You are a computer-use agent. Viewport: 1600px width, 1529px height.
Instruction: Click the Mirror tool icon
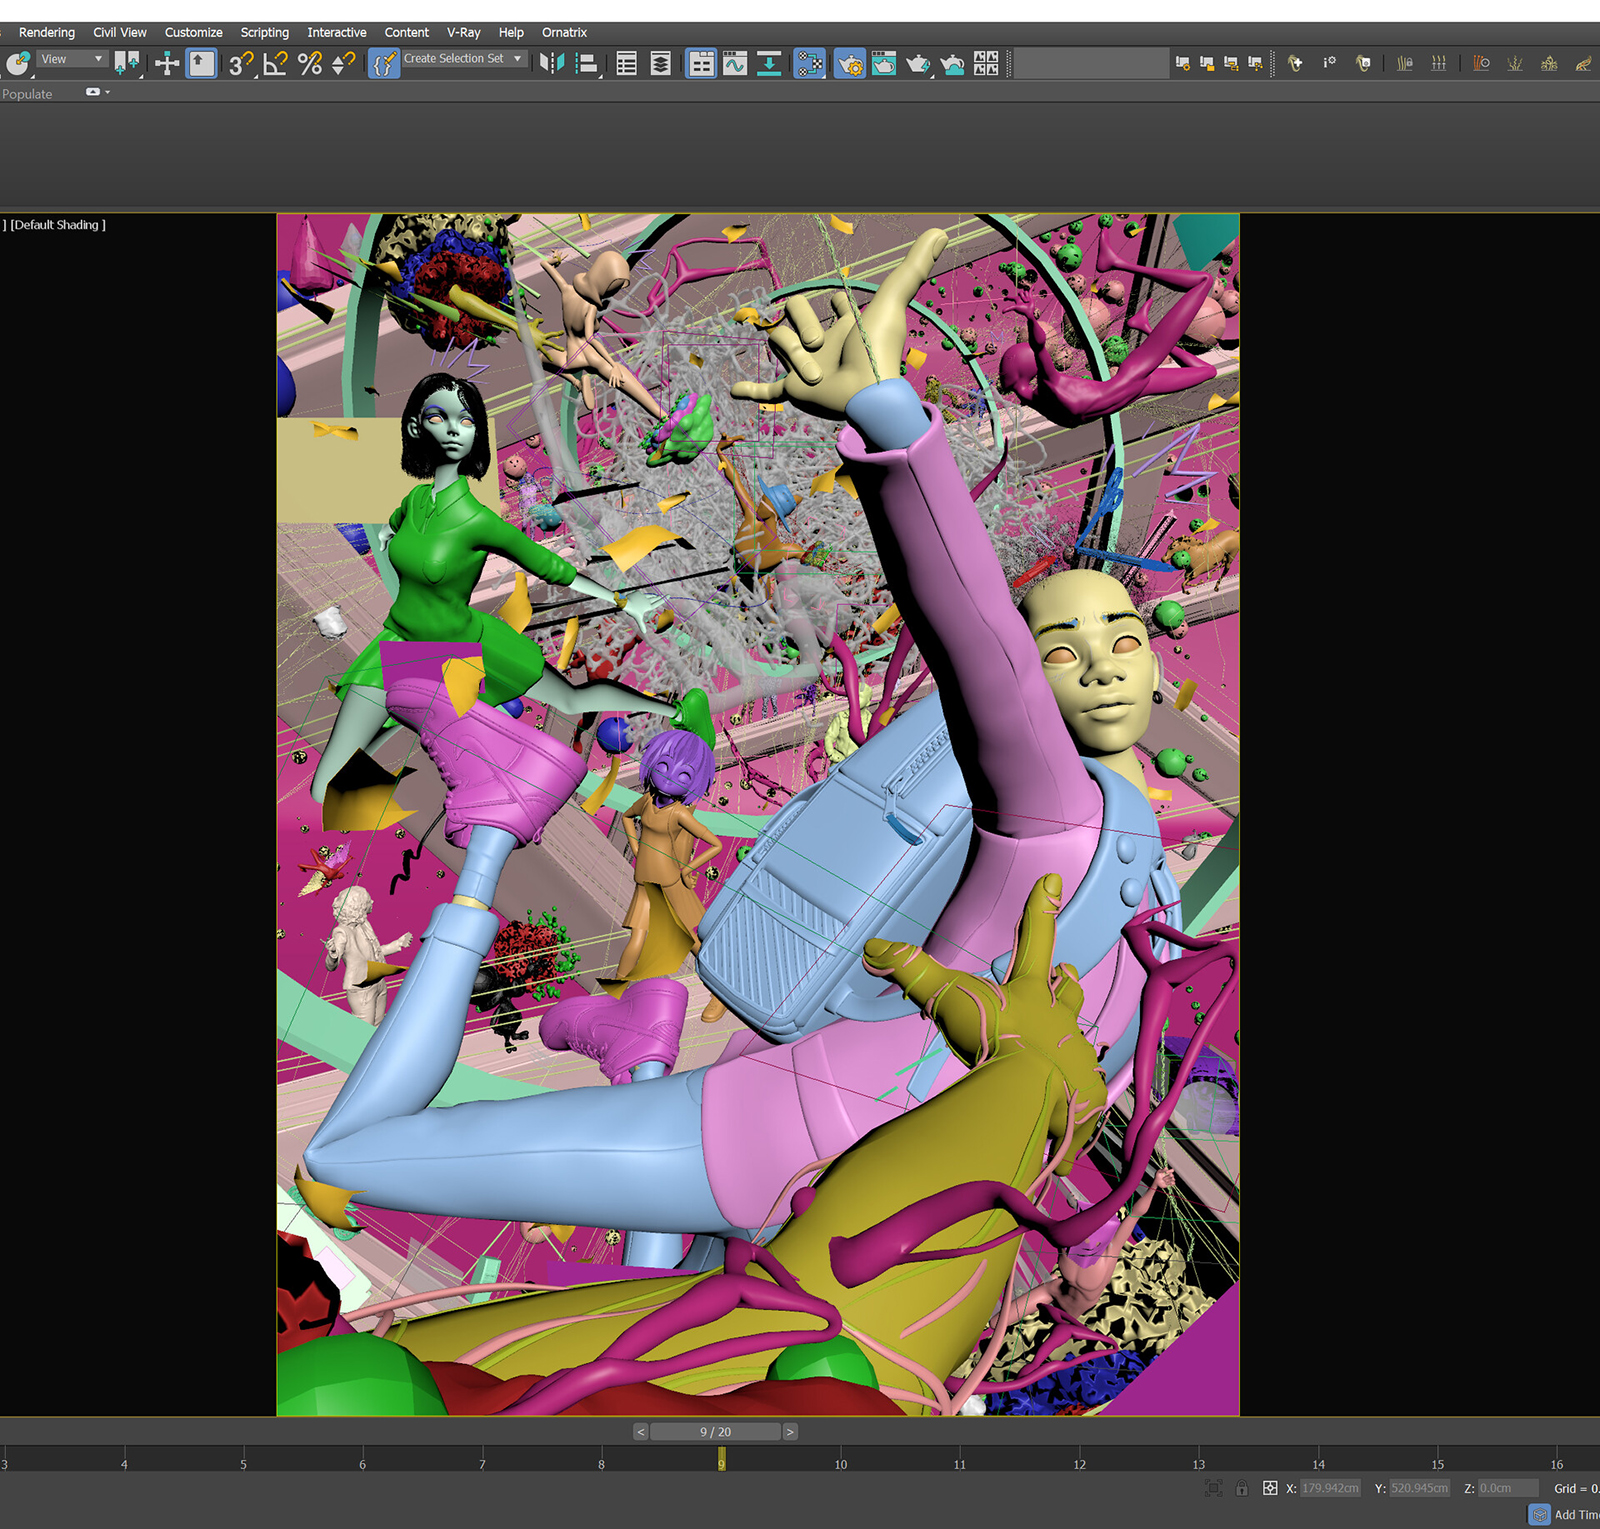point(551,64)
